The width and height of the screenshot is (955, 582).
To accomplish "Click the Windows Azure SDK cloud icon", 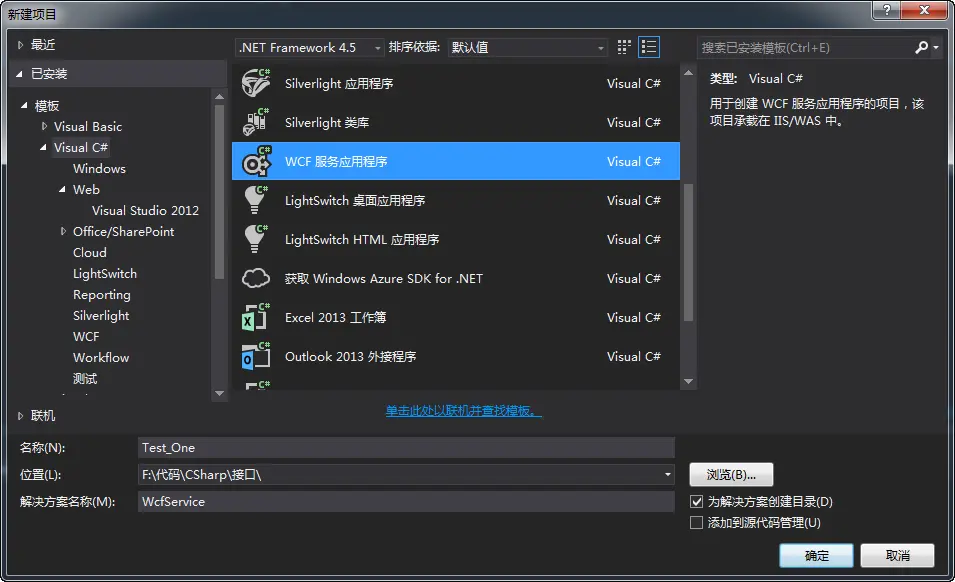I will click(256, 278).
